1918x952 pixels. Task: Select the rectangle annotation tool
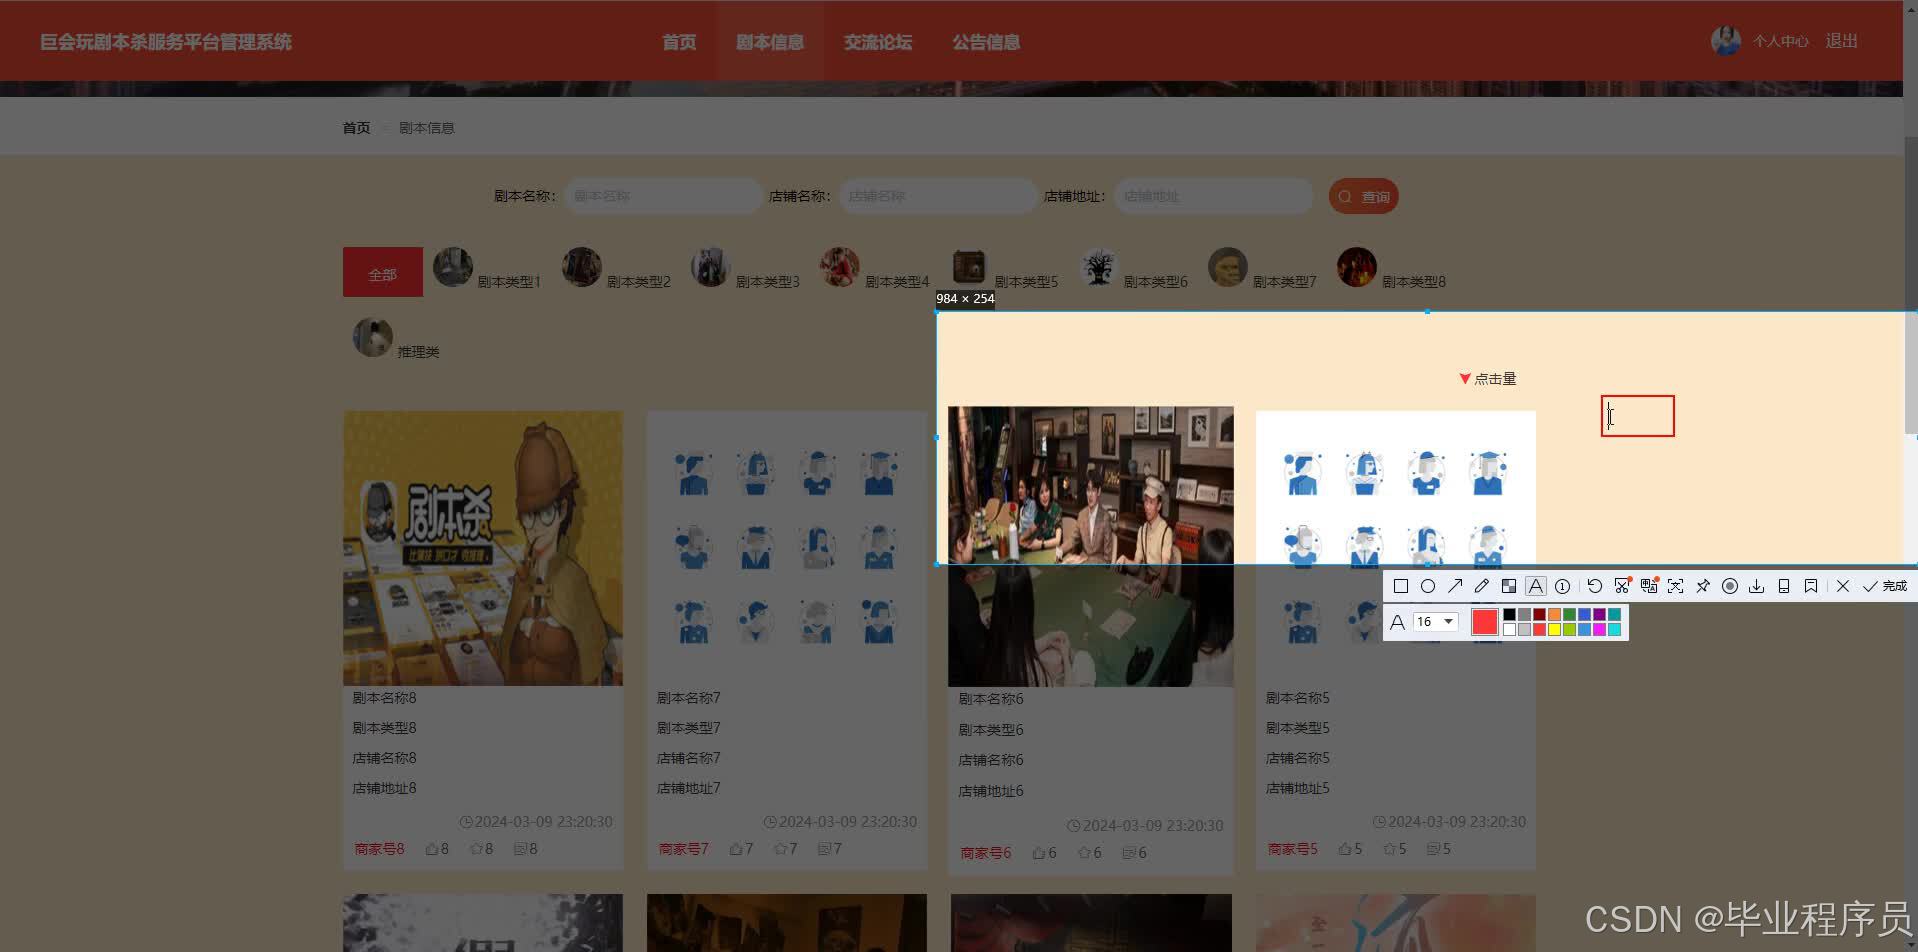1401,586
